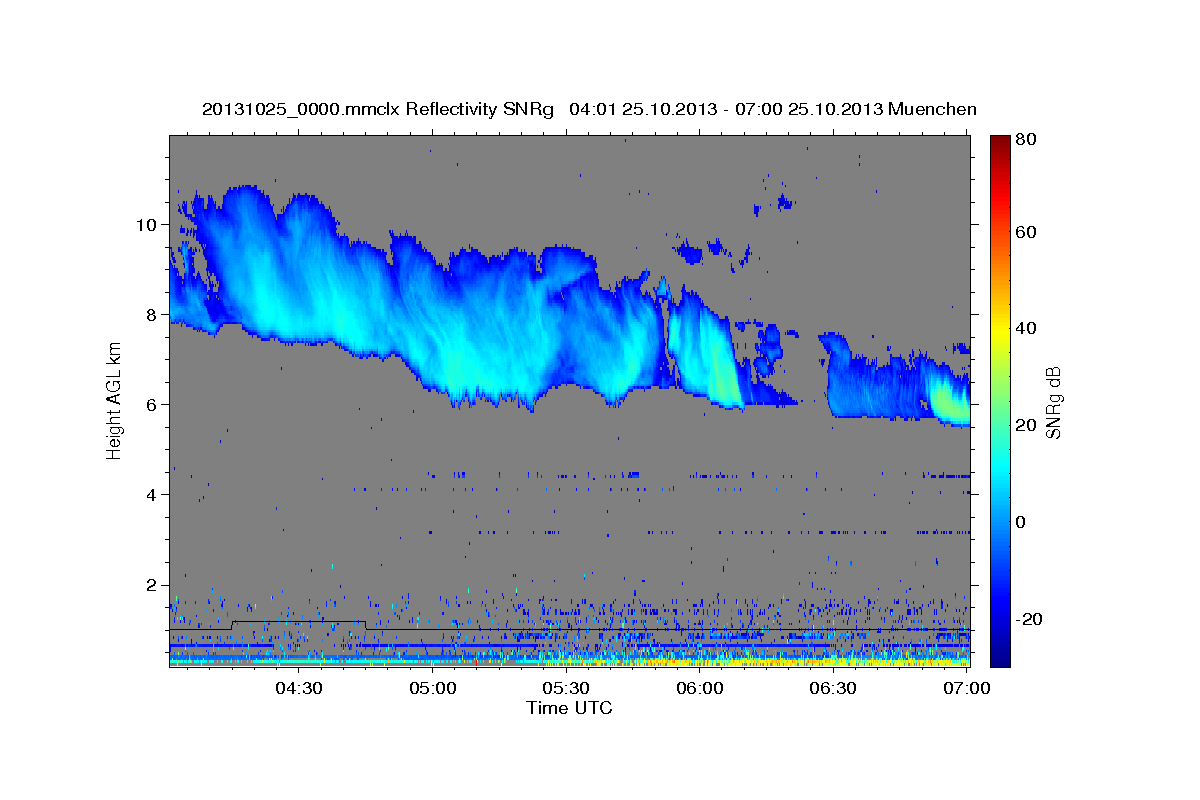Click the dark red top of the colorbar
This screenshot has width=1200, height=800.
point(999,142)
